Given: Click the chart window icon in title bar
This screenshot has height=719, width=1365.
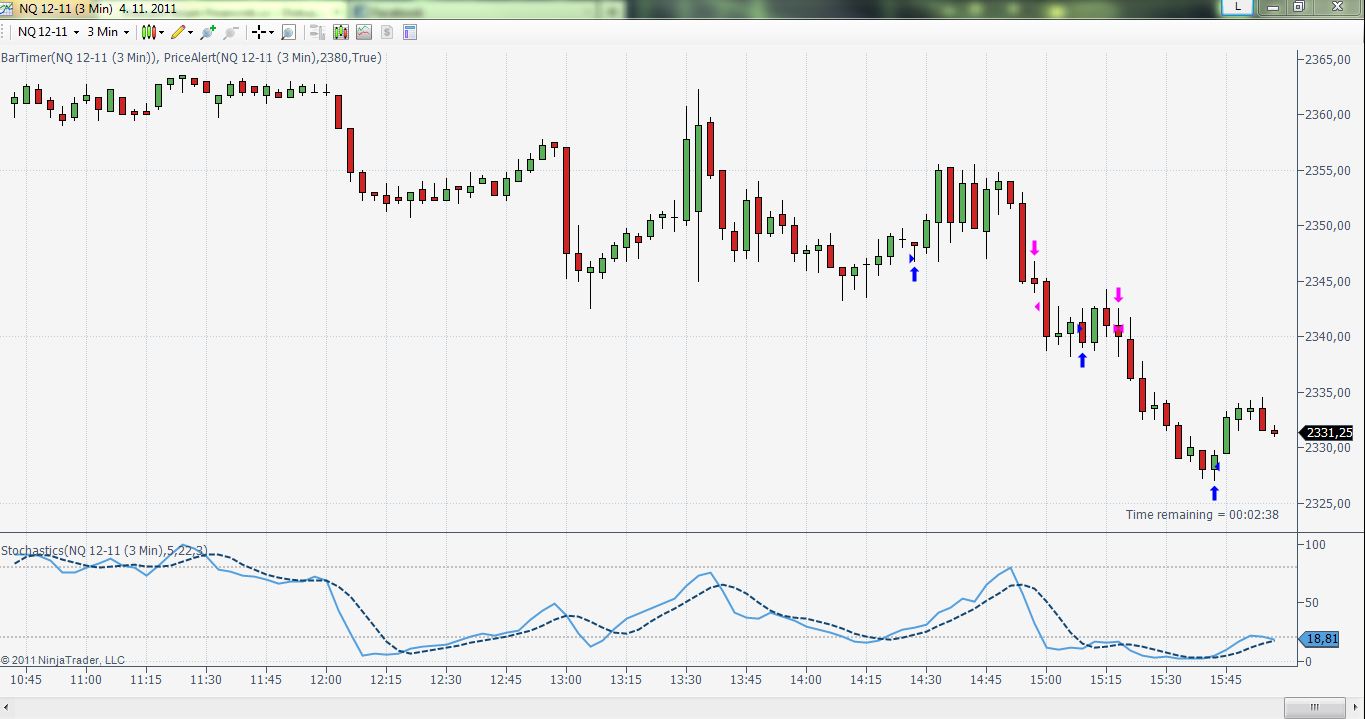Looking at the screenshot, I should pos(8,8).
